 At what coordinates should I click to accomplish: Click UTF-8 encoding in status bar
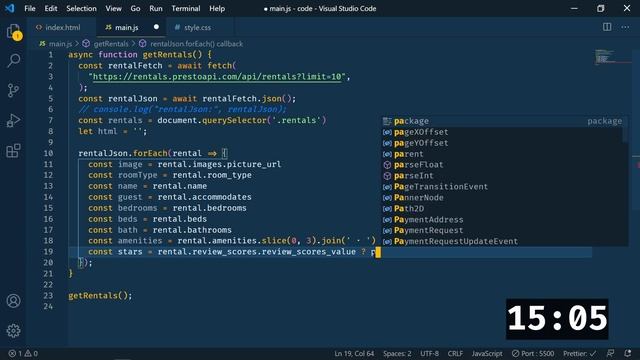pyautogui.click(x=429, y=353)
